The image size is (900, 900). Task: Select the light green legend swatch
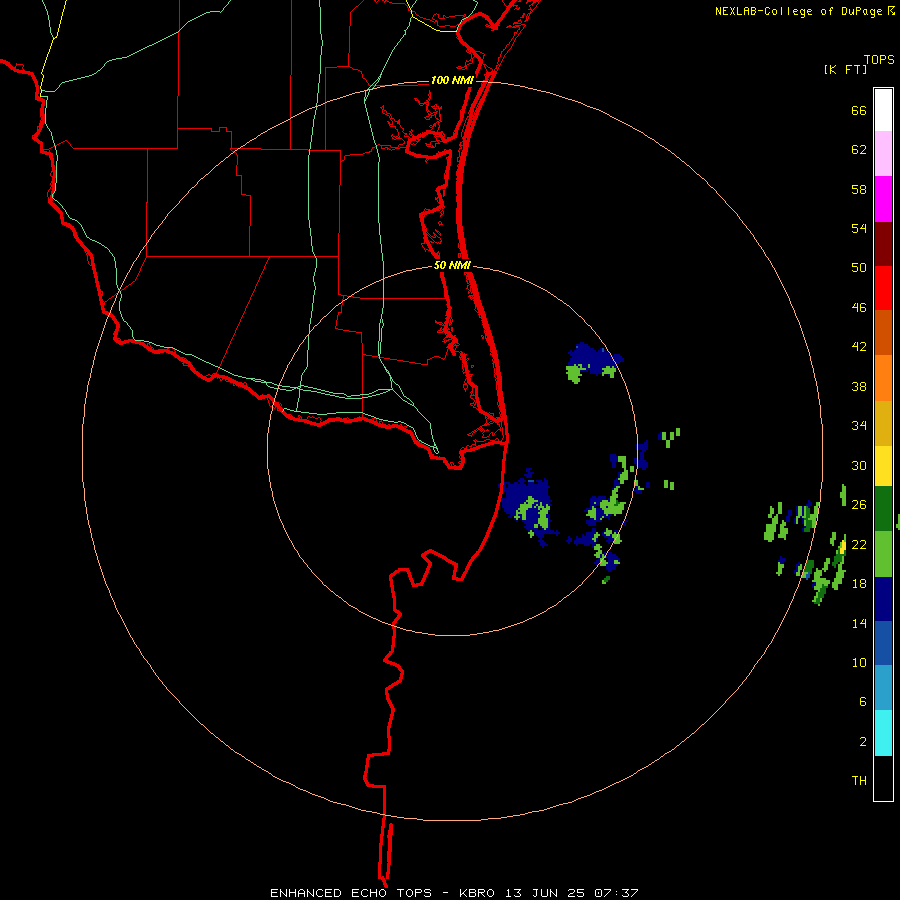tap(883, 554)
